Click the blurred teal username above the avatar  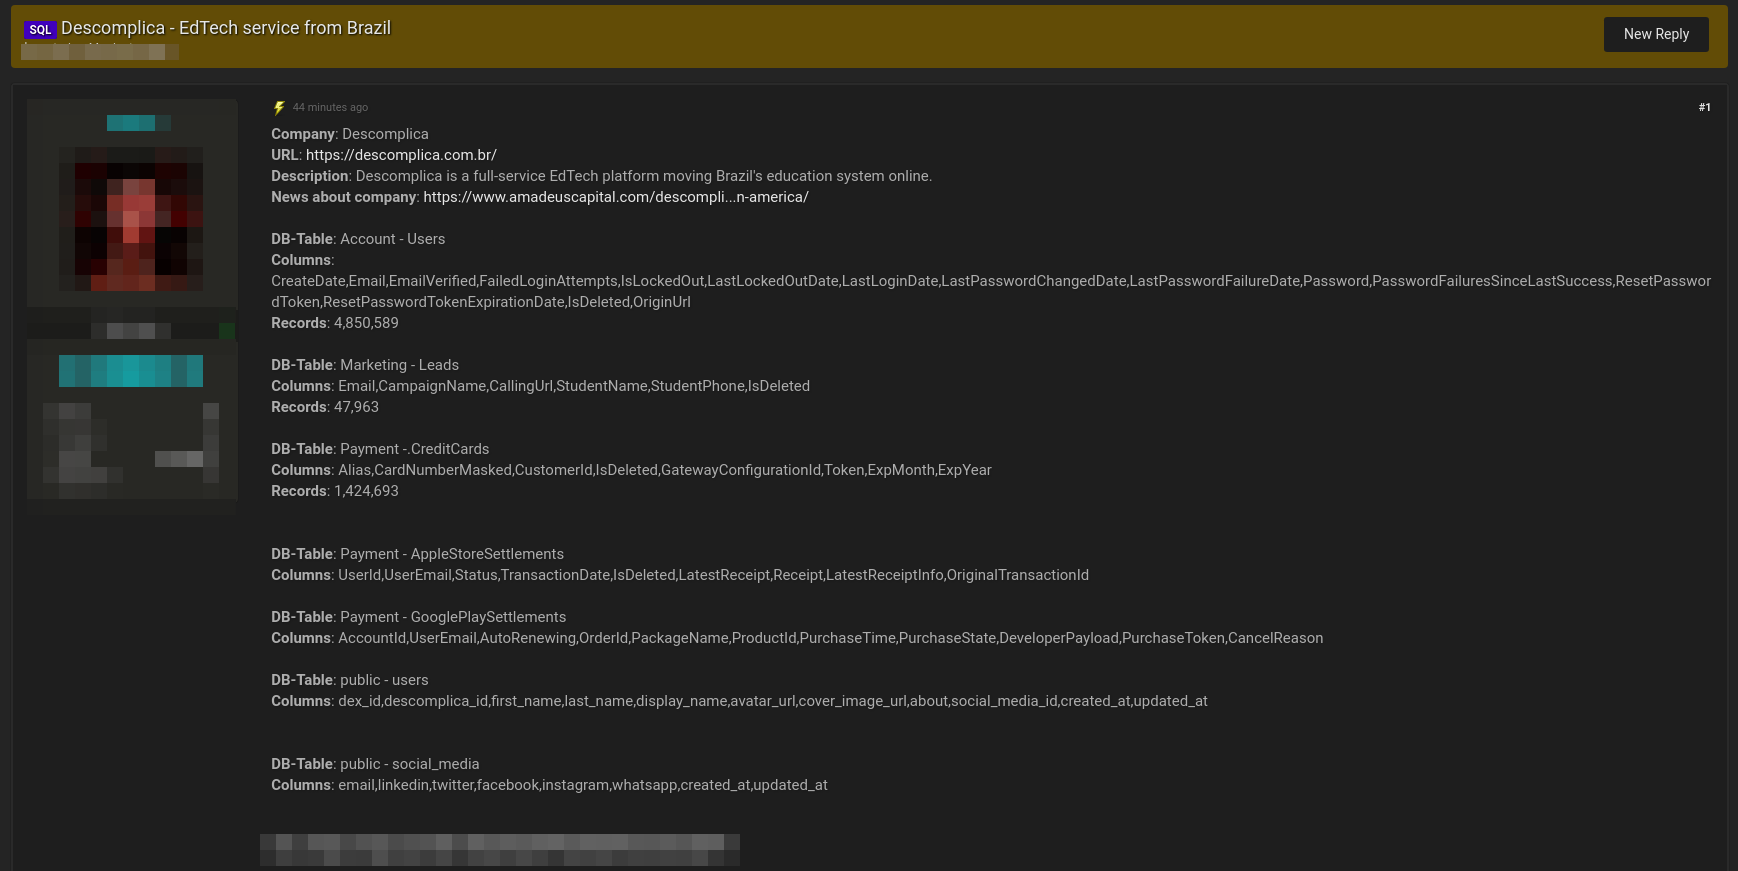pyautogui.click(x=138, y=123)
